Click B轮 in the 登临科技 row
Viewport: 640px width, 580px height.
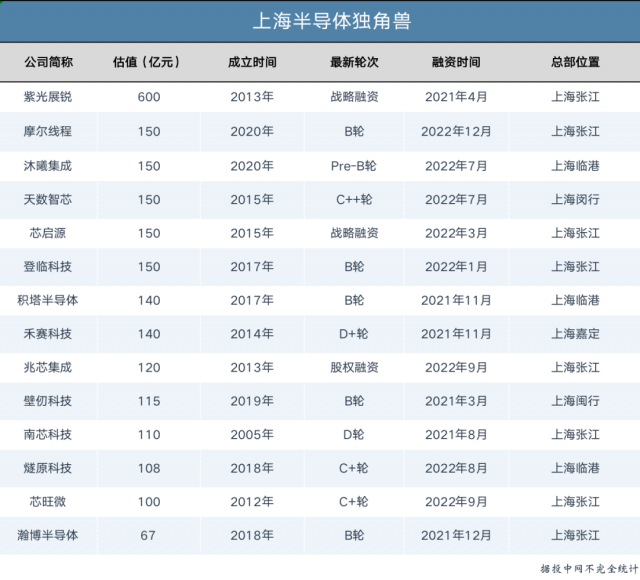(x=354, y=267)
